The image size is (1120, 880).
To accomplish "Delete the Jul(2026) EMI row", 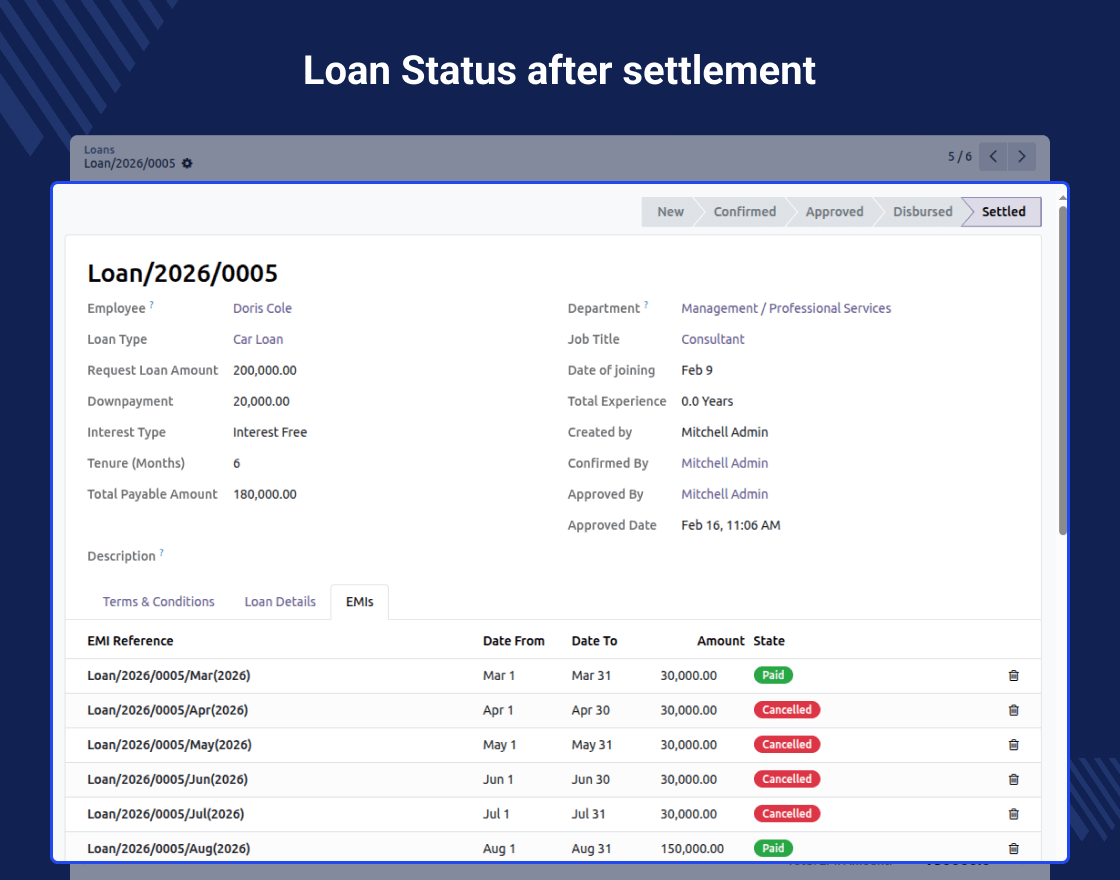I will click(1014, 814).
